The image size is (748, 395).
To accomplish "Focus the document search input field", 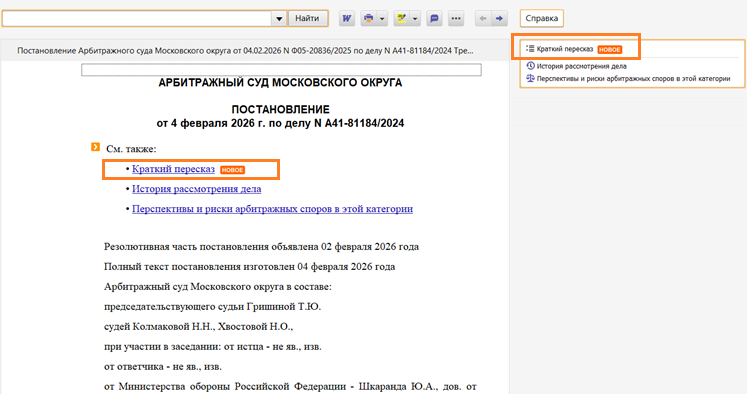I will 137,19.
